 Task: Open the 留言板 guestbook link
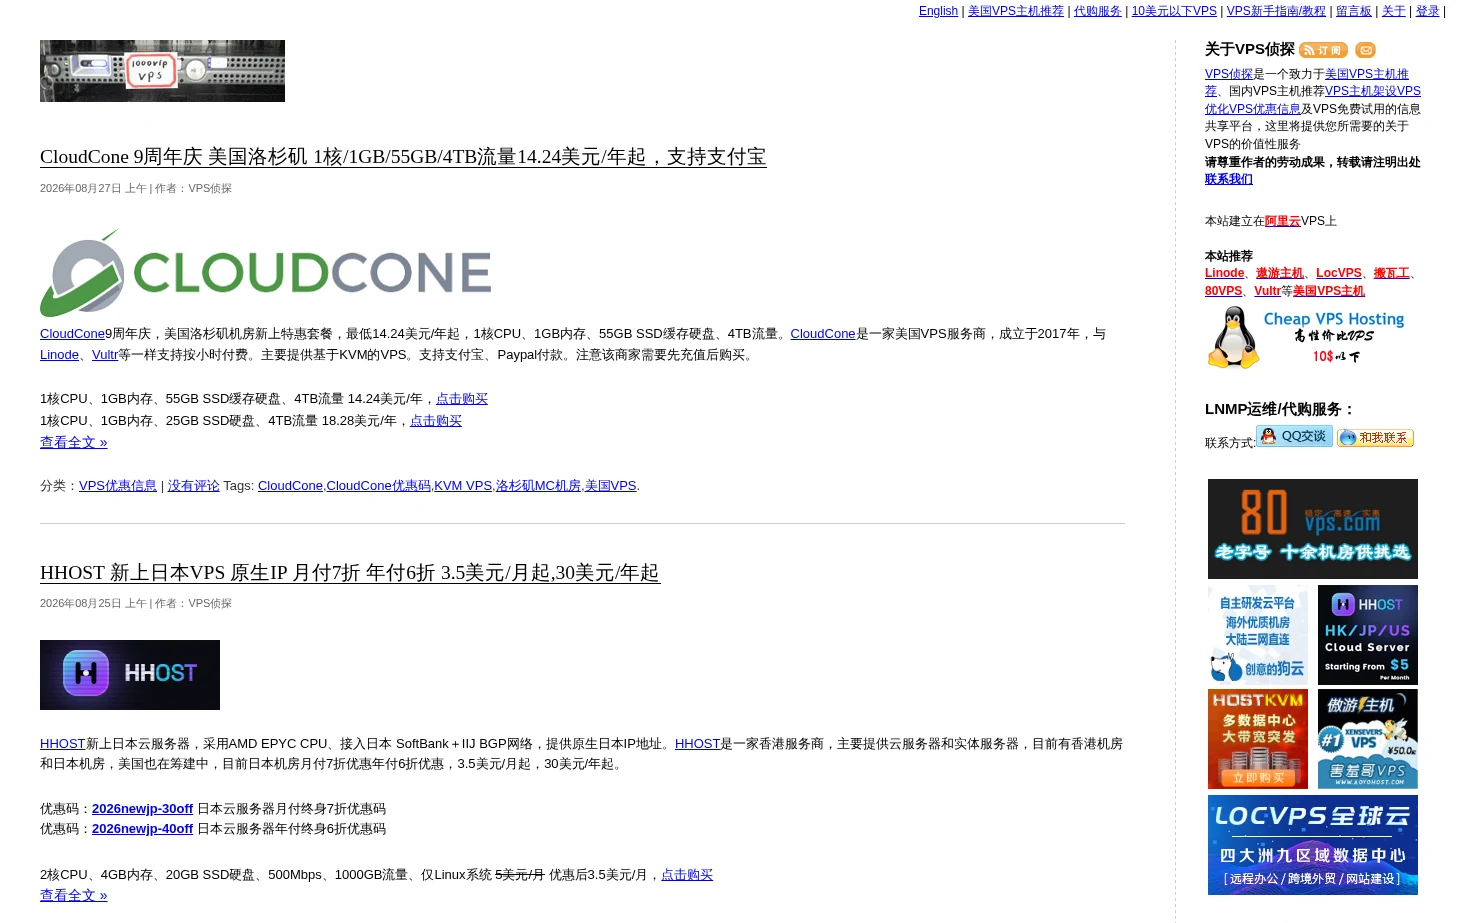click(x=1354, y=11)
